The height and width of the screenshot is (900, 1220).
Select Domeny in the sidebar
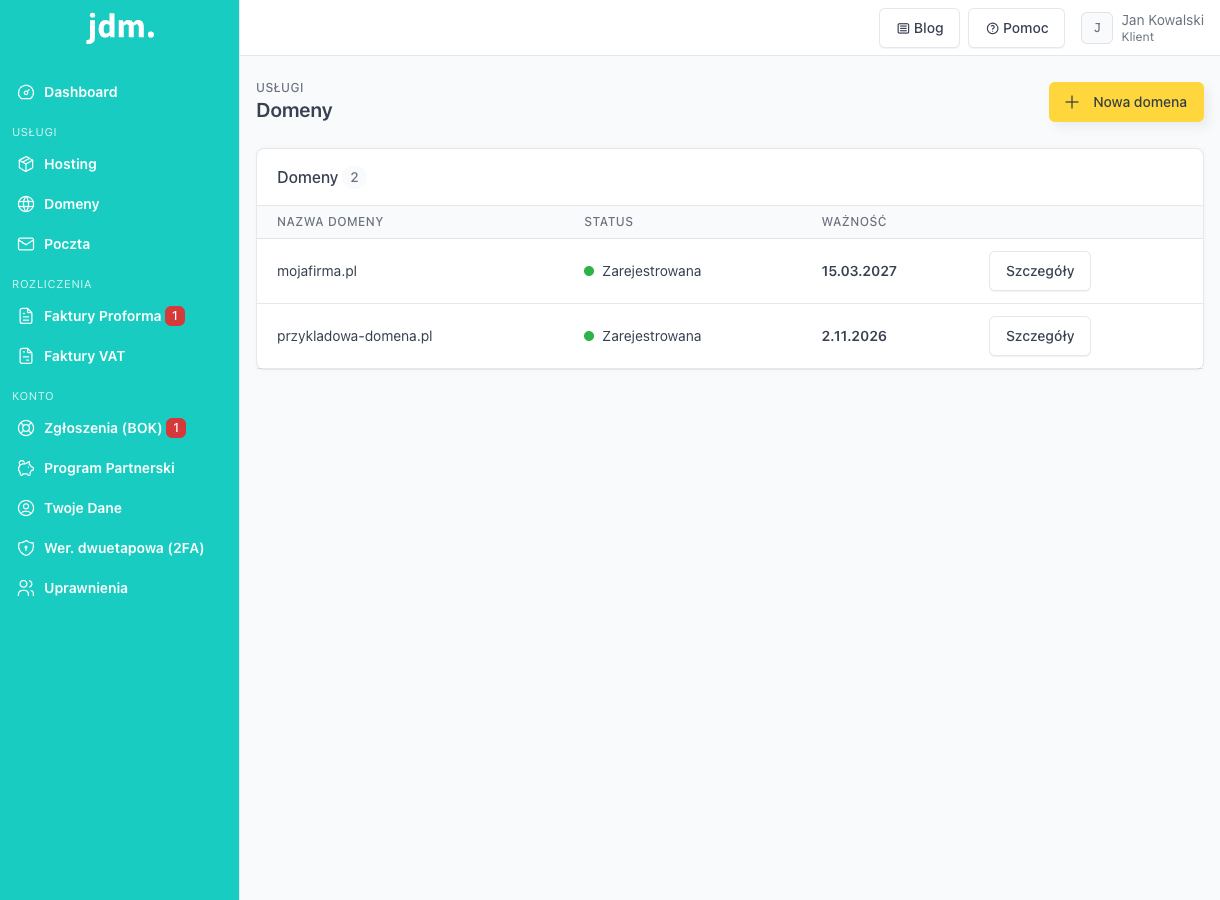point(120,204)
